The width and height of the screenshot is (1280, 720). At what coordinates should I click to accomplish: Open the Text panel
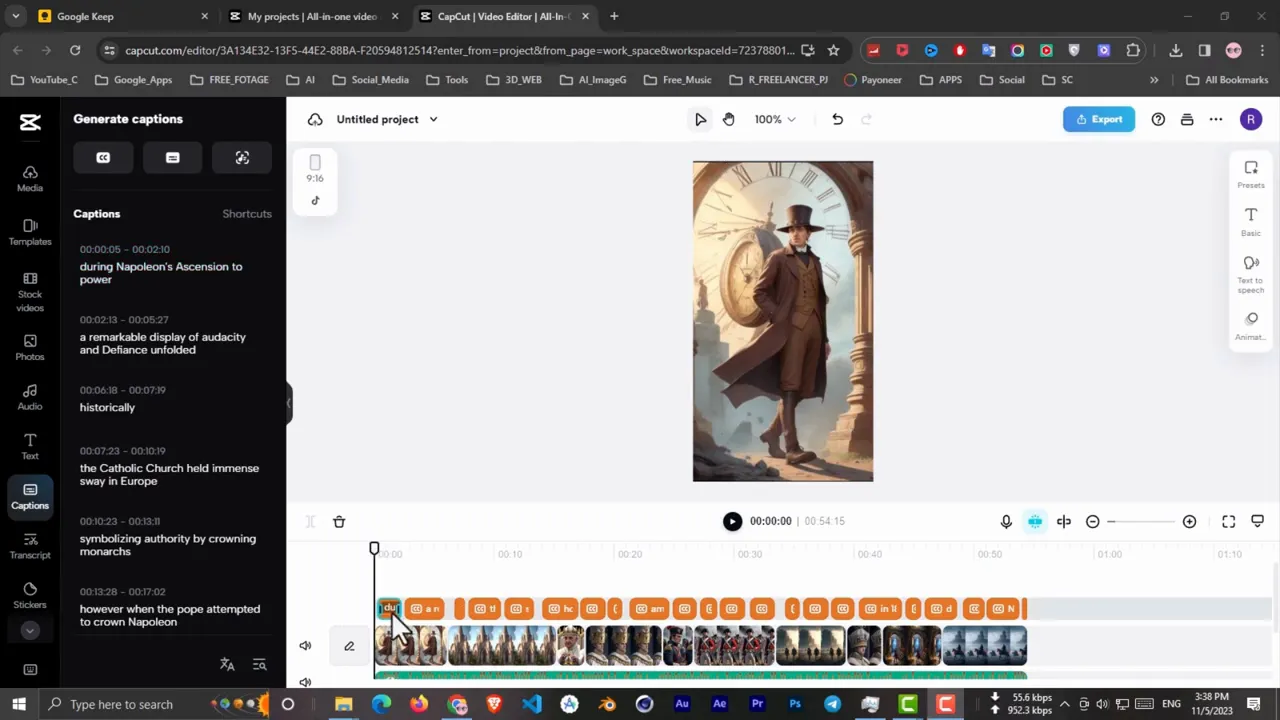click(30, 447)
